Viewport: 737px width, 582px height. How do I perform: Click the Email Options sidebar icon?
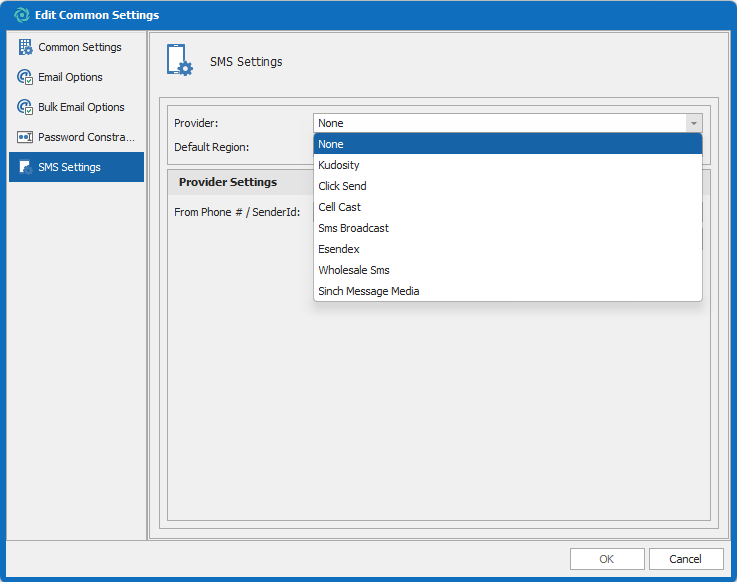tap(25, 77)
